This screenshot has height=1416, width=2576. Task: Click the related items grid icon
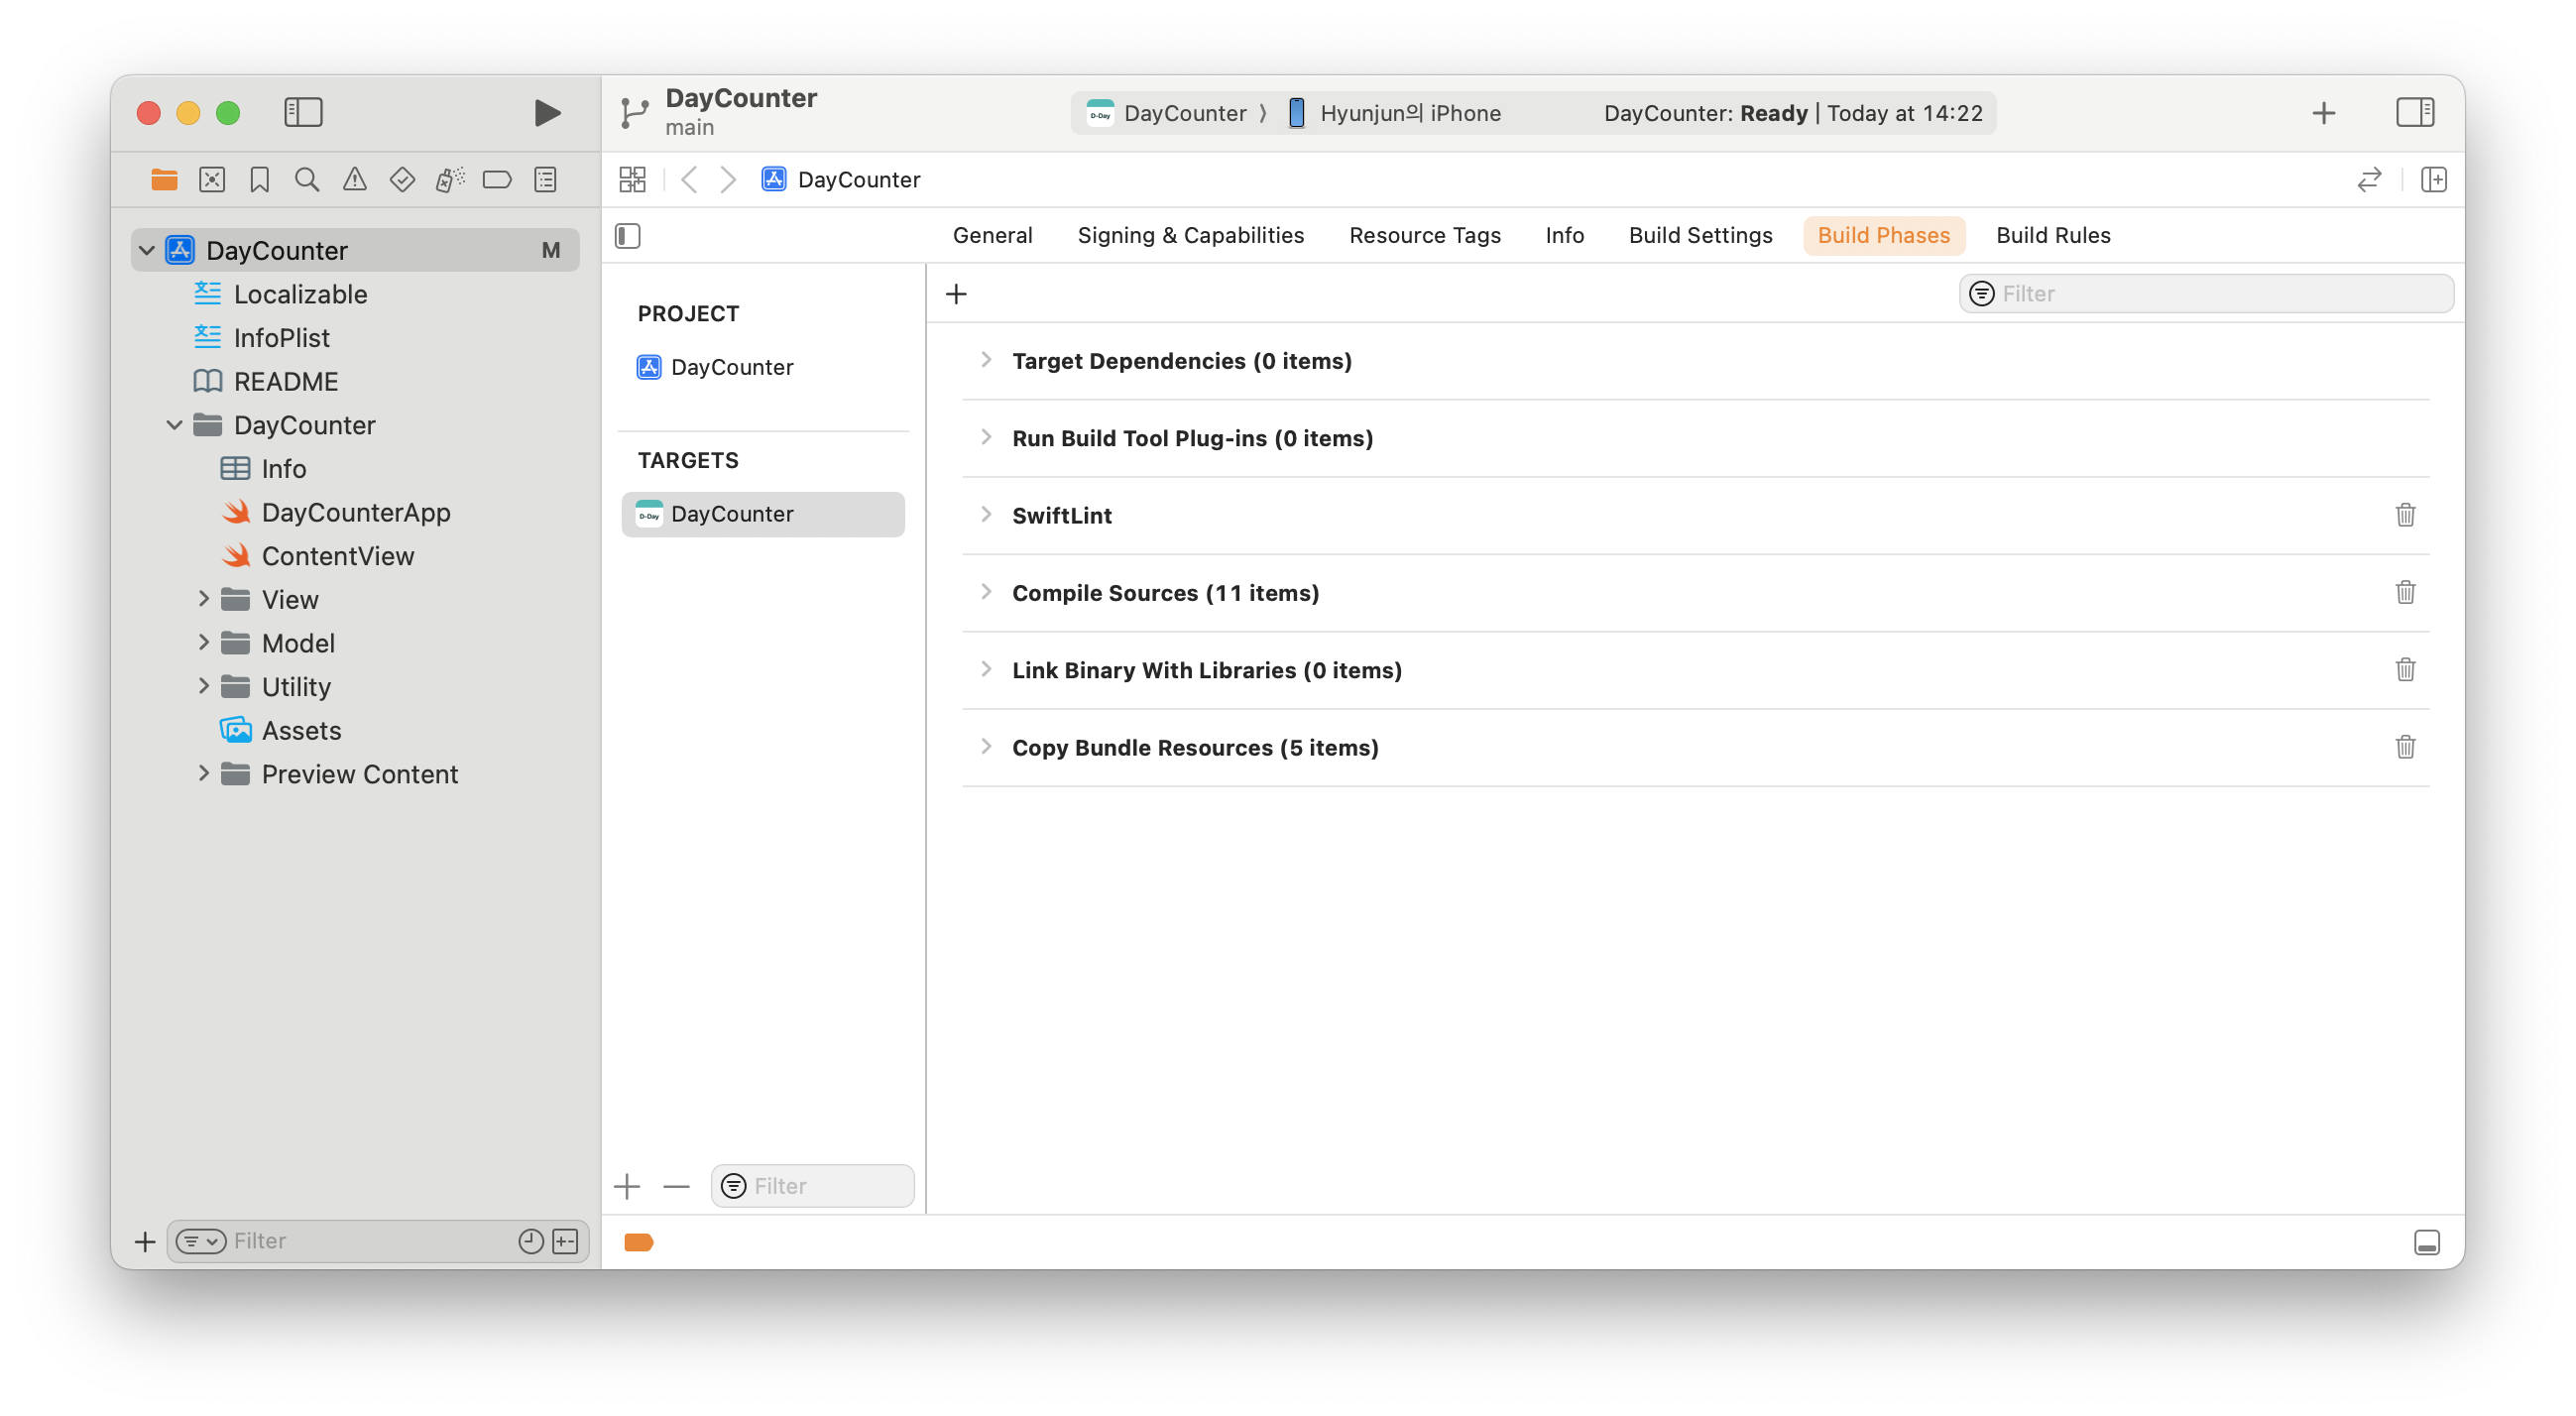632,180
